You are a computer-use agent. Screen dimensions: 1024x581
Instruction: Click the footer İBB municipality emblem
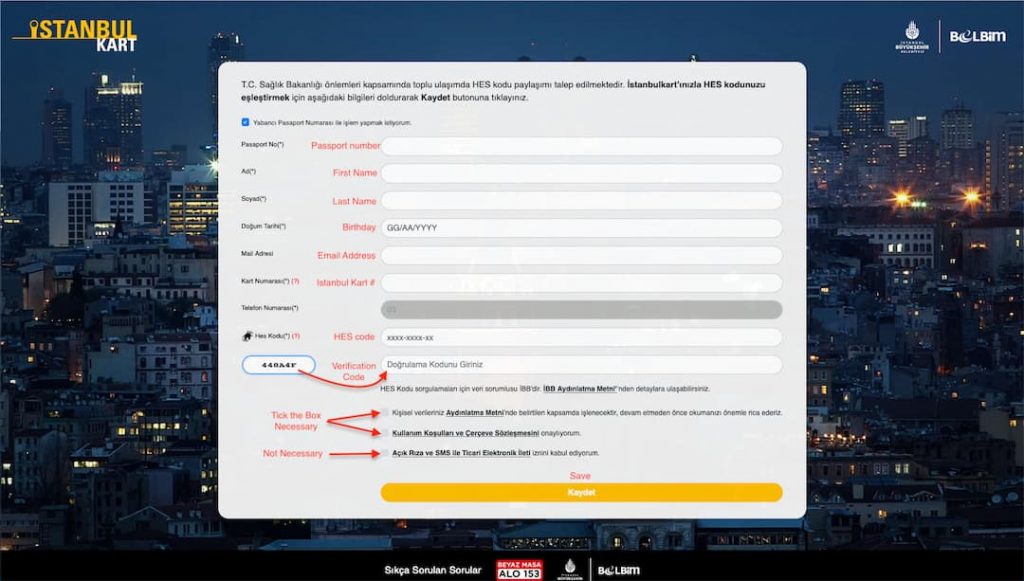click(569, 569)
